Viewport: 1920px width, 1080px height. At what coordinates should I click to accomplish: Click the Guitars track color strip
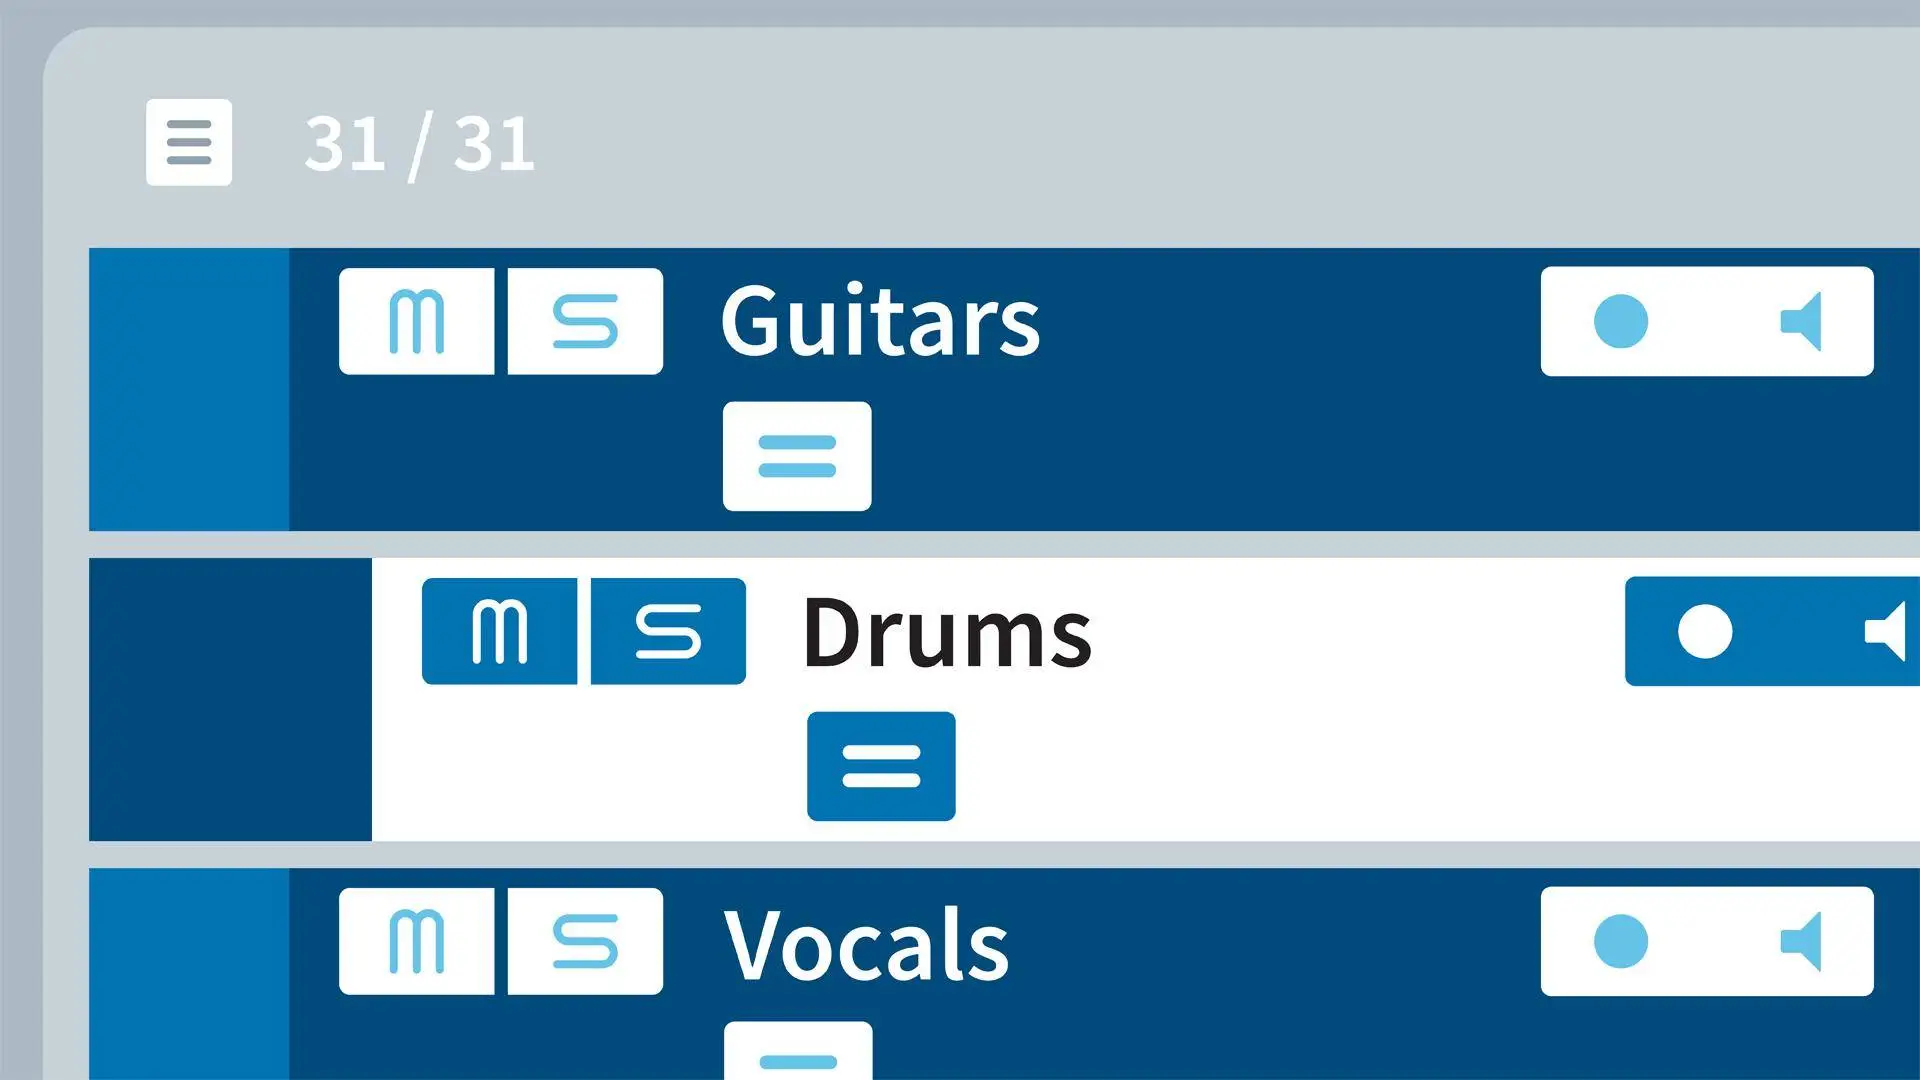point(189,389)
